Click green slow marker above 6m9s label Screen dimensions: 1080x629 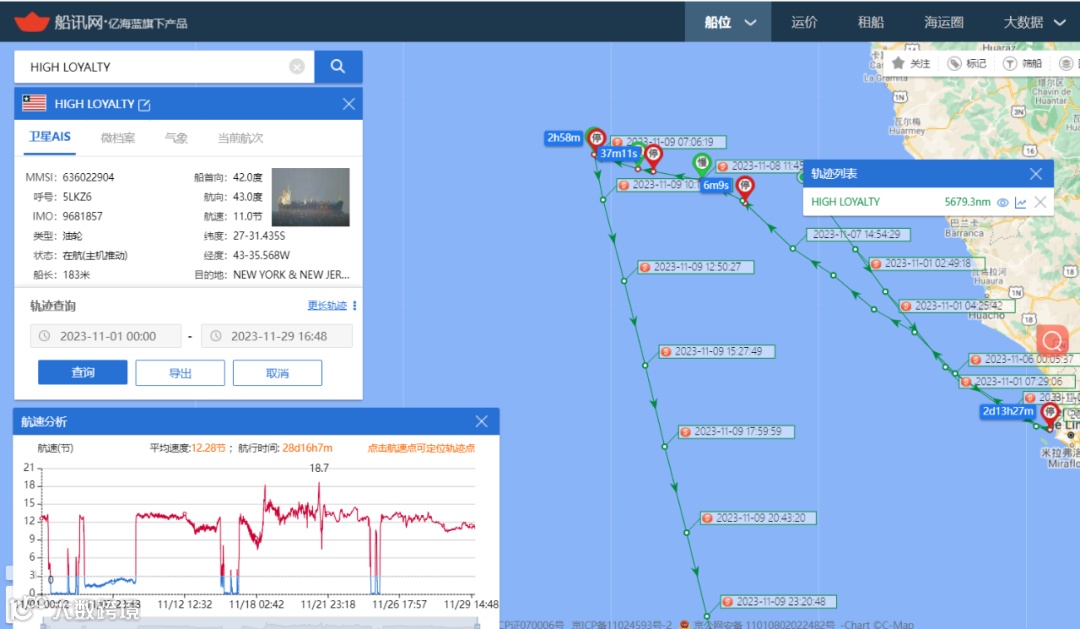pos(701,164)
